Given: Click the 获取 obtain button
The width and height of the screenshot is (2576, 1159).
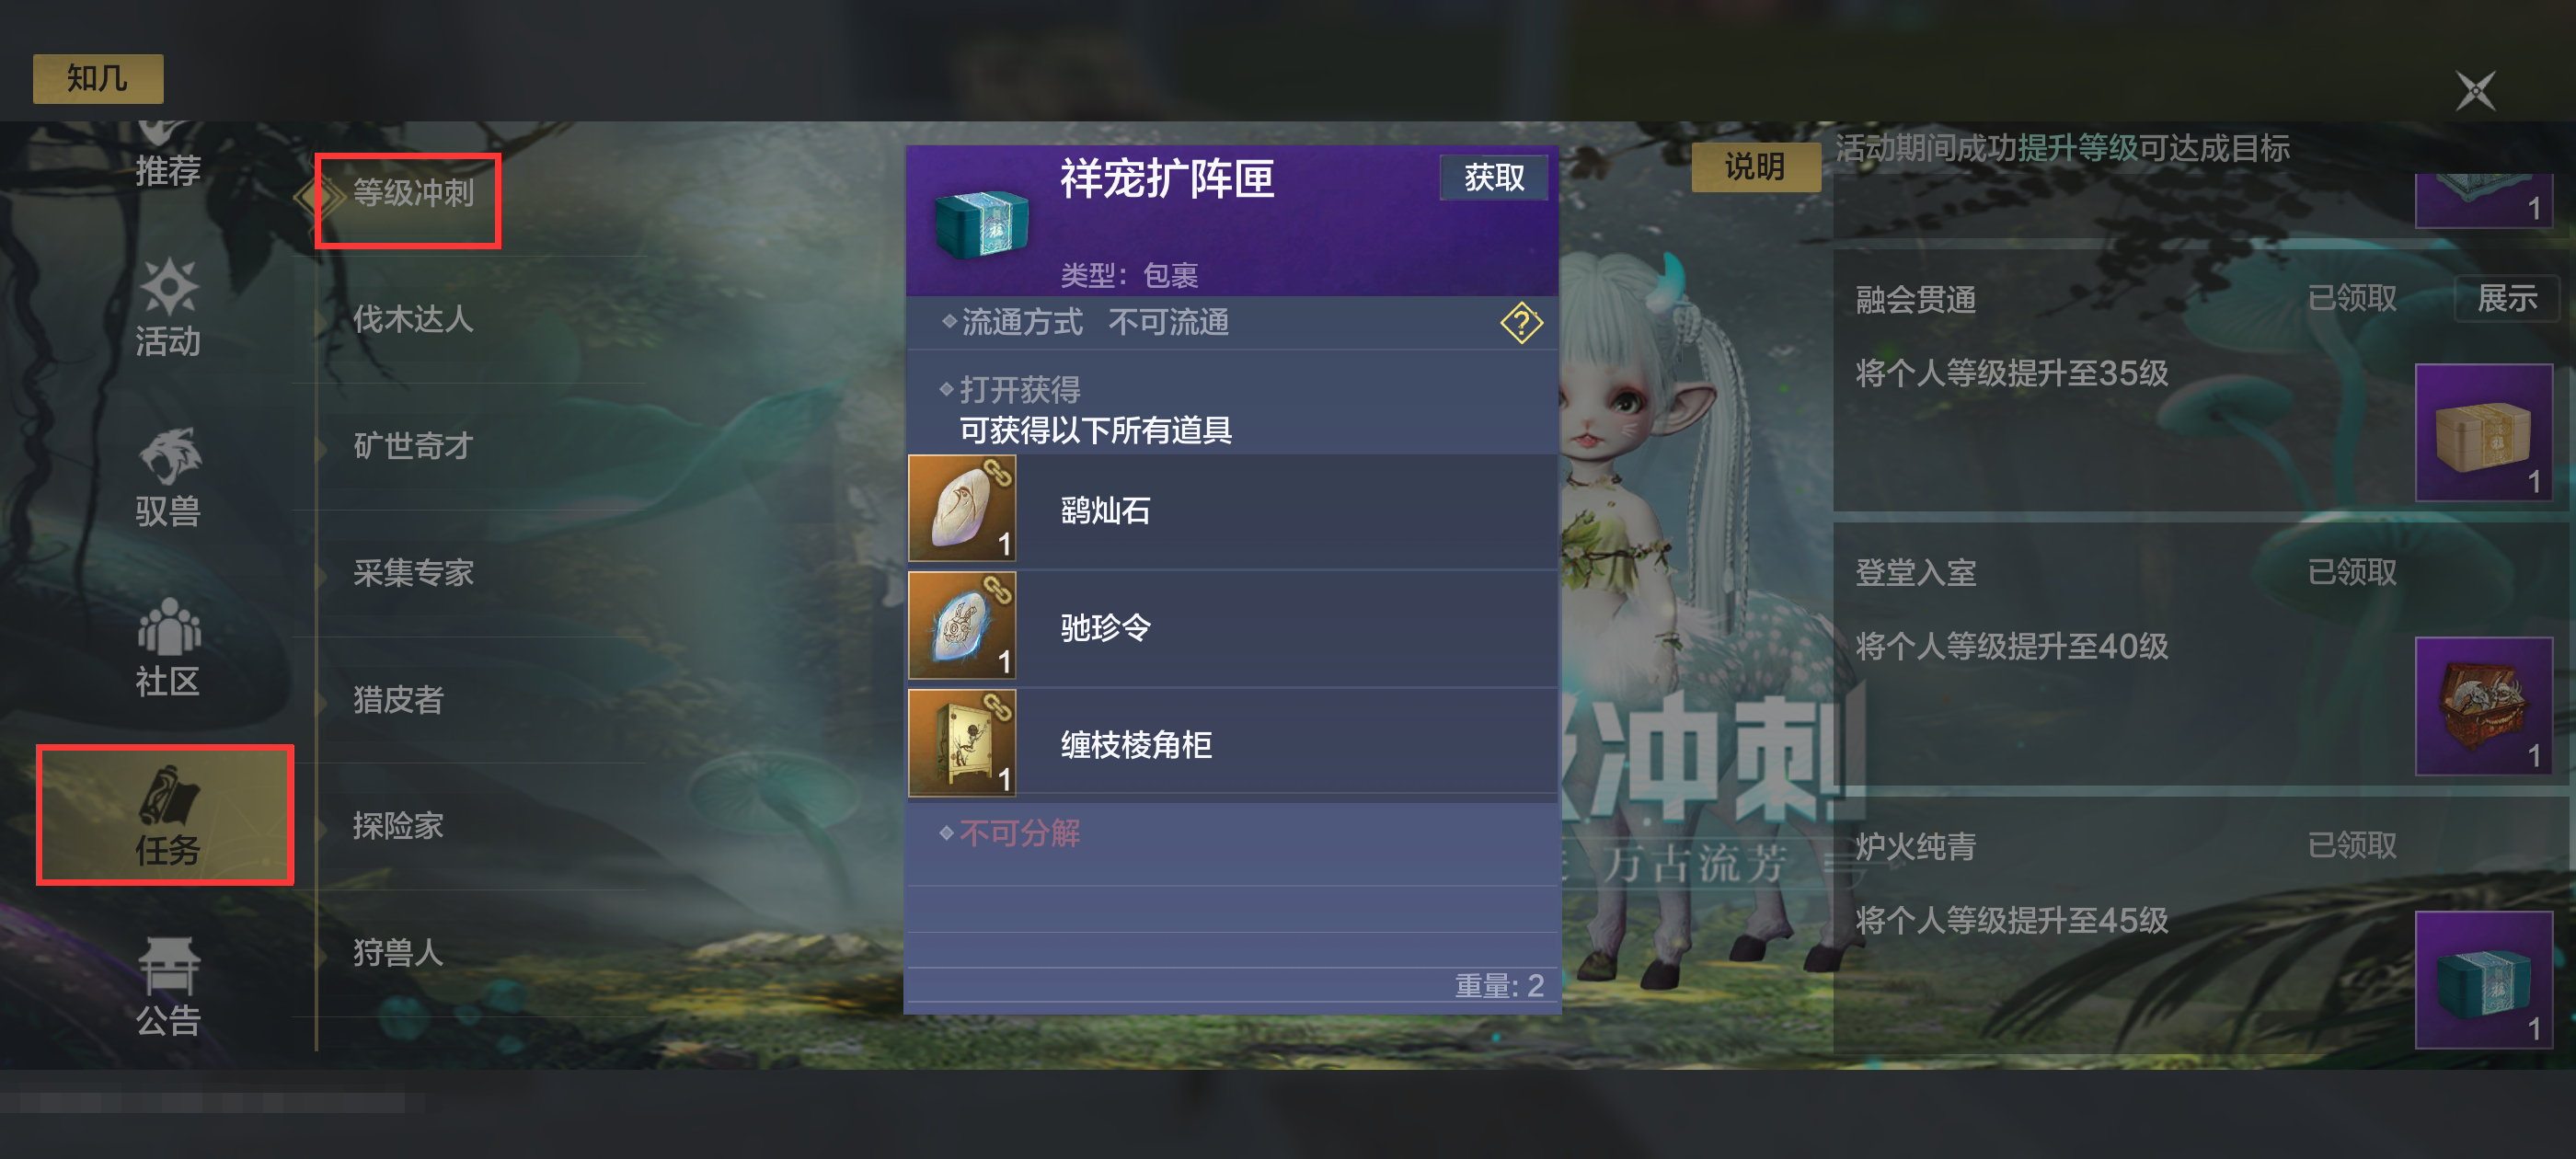Looking at the screenshot, I should 1493,178.
